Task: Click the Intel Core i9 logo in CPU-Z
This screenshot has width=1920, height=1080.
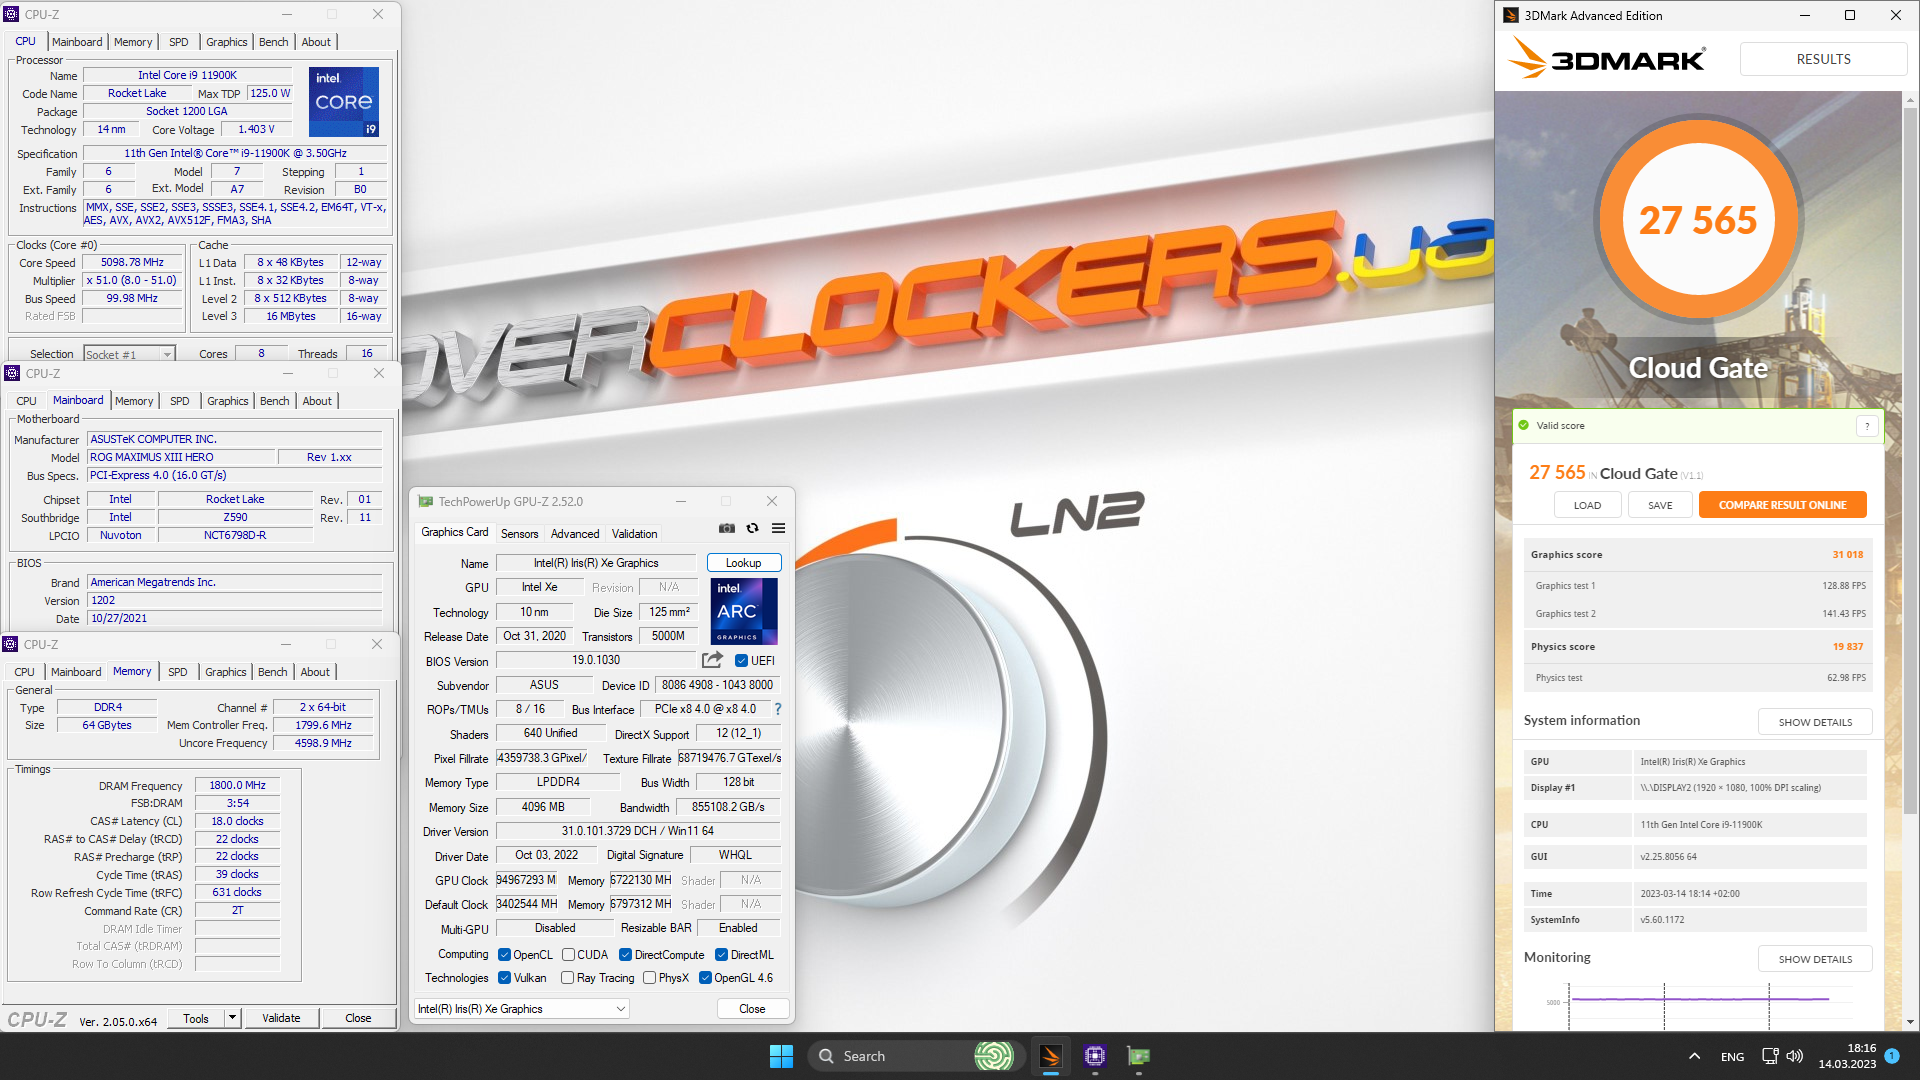Action: click(x=344, y=102)
